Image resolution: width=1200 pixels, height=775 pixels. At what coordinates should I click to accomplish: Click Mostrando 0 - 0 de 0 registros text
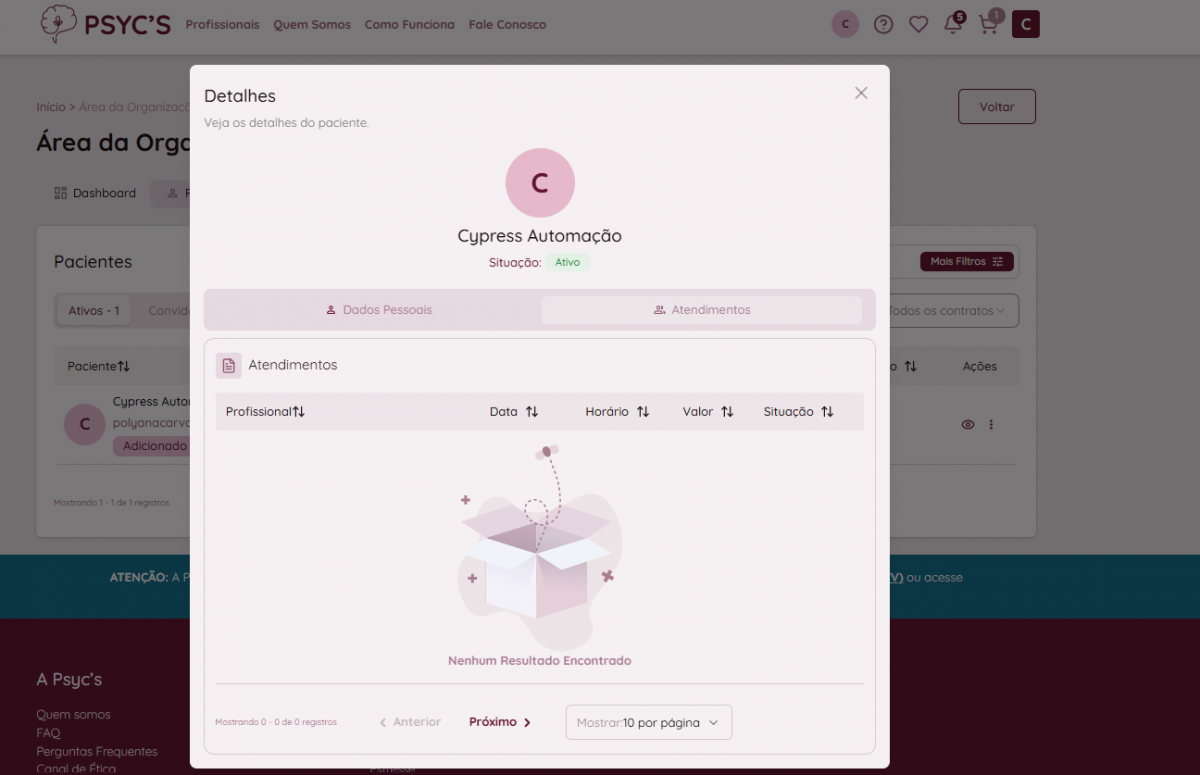point(276,722)
